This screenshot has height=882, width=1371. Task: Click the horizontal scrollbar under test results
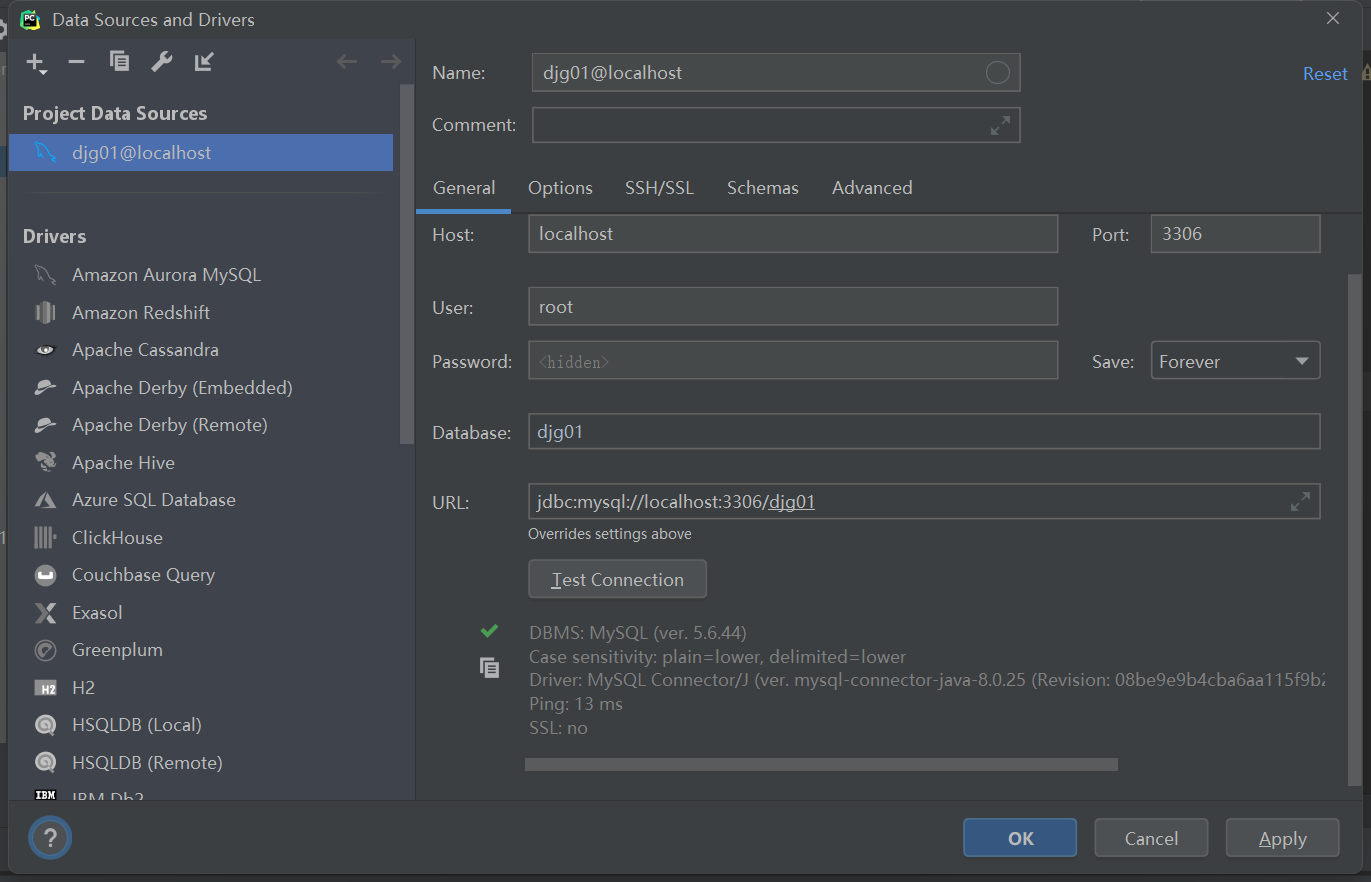pyautogui.click(x=821, y=764)
